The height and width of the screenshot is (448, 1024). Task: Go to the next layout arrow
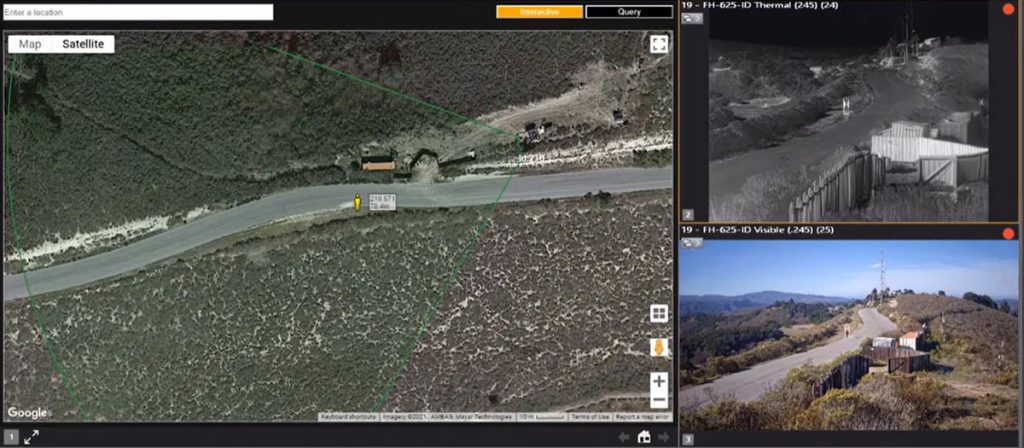pyautogui.click(x=663, y=437)
